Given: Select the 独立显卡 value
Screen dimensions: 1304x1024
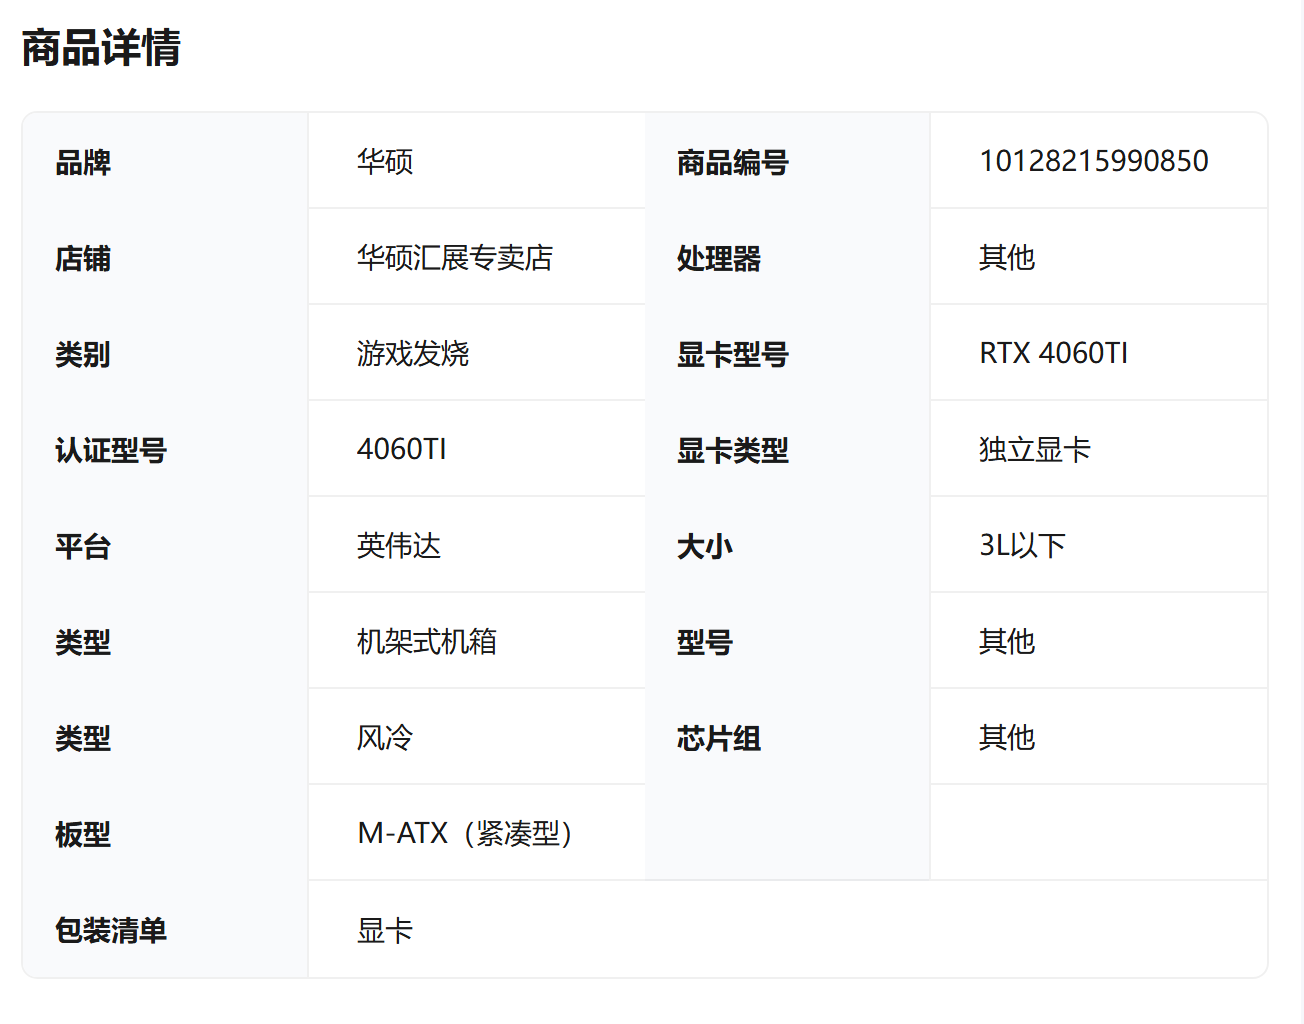Looking at the screenshot, I should [x=1034, y=450].
